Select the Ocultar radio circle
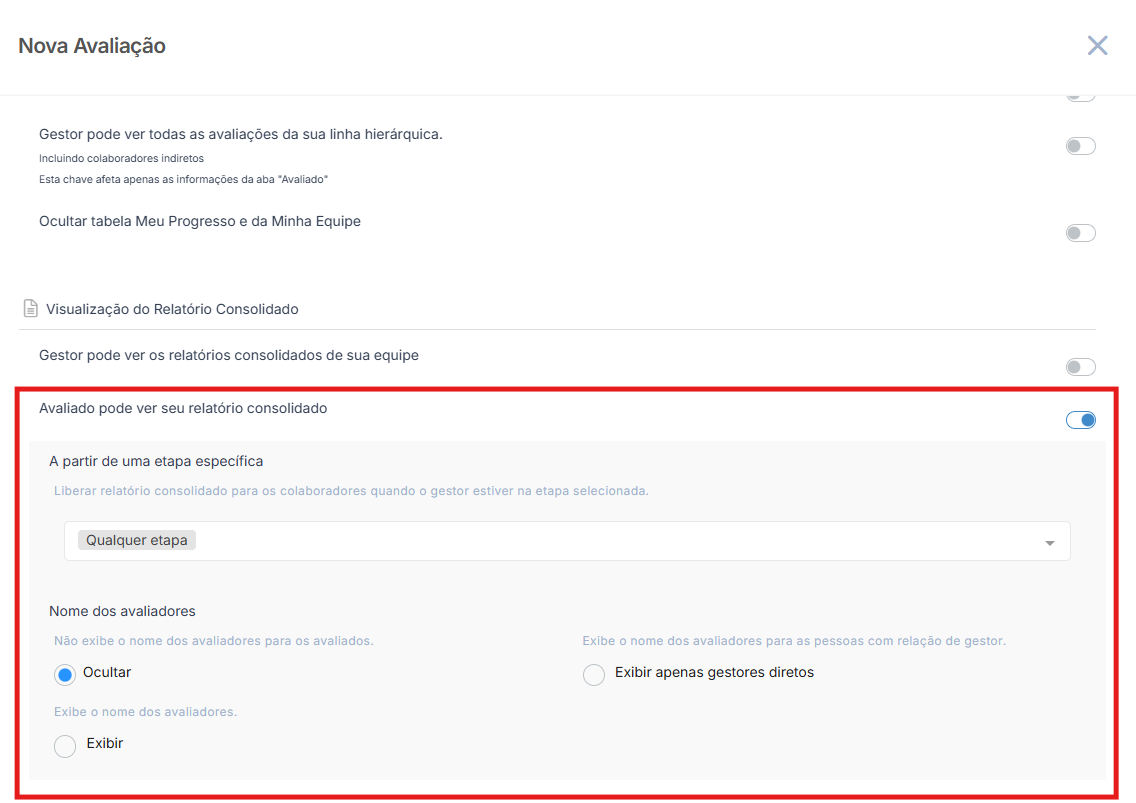This screenshot has width=1136, height=803. [x=65, y=675]
